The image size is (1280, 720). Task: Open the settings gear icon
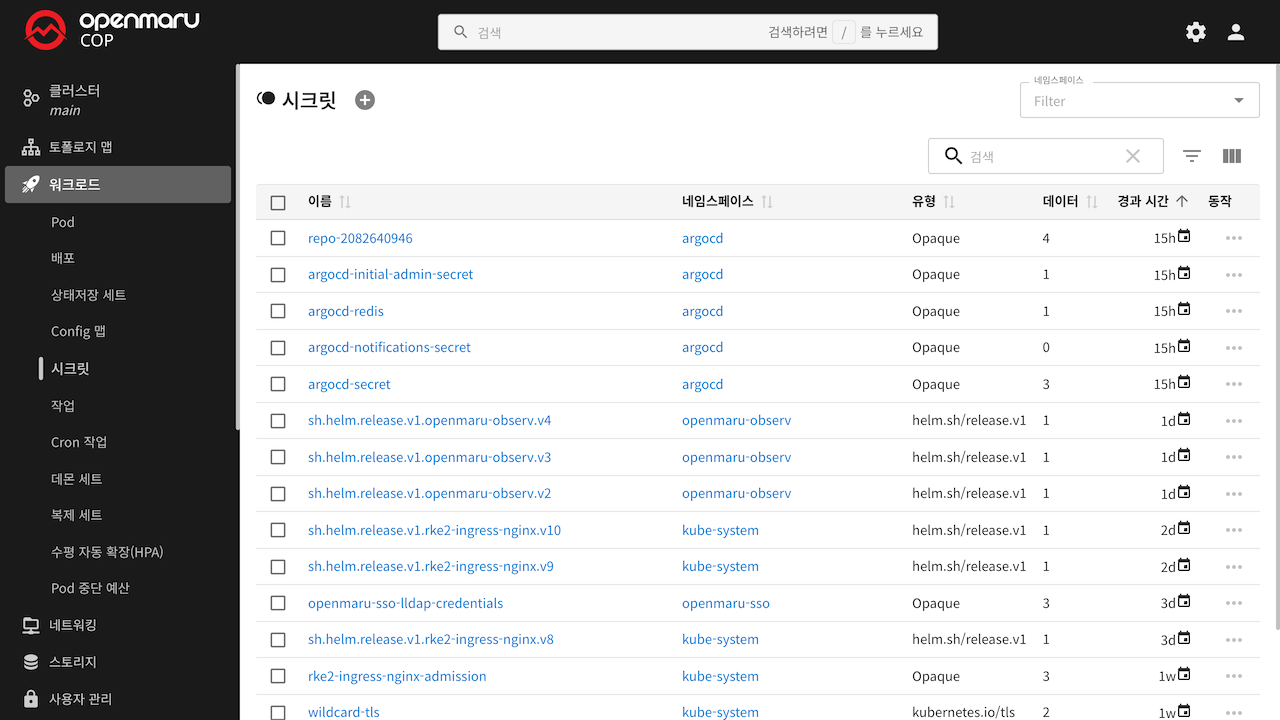[x=1196, y=32]
